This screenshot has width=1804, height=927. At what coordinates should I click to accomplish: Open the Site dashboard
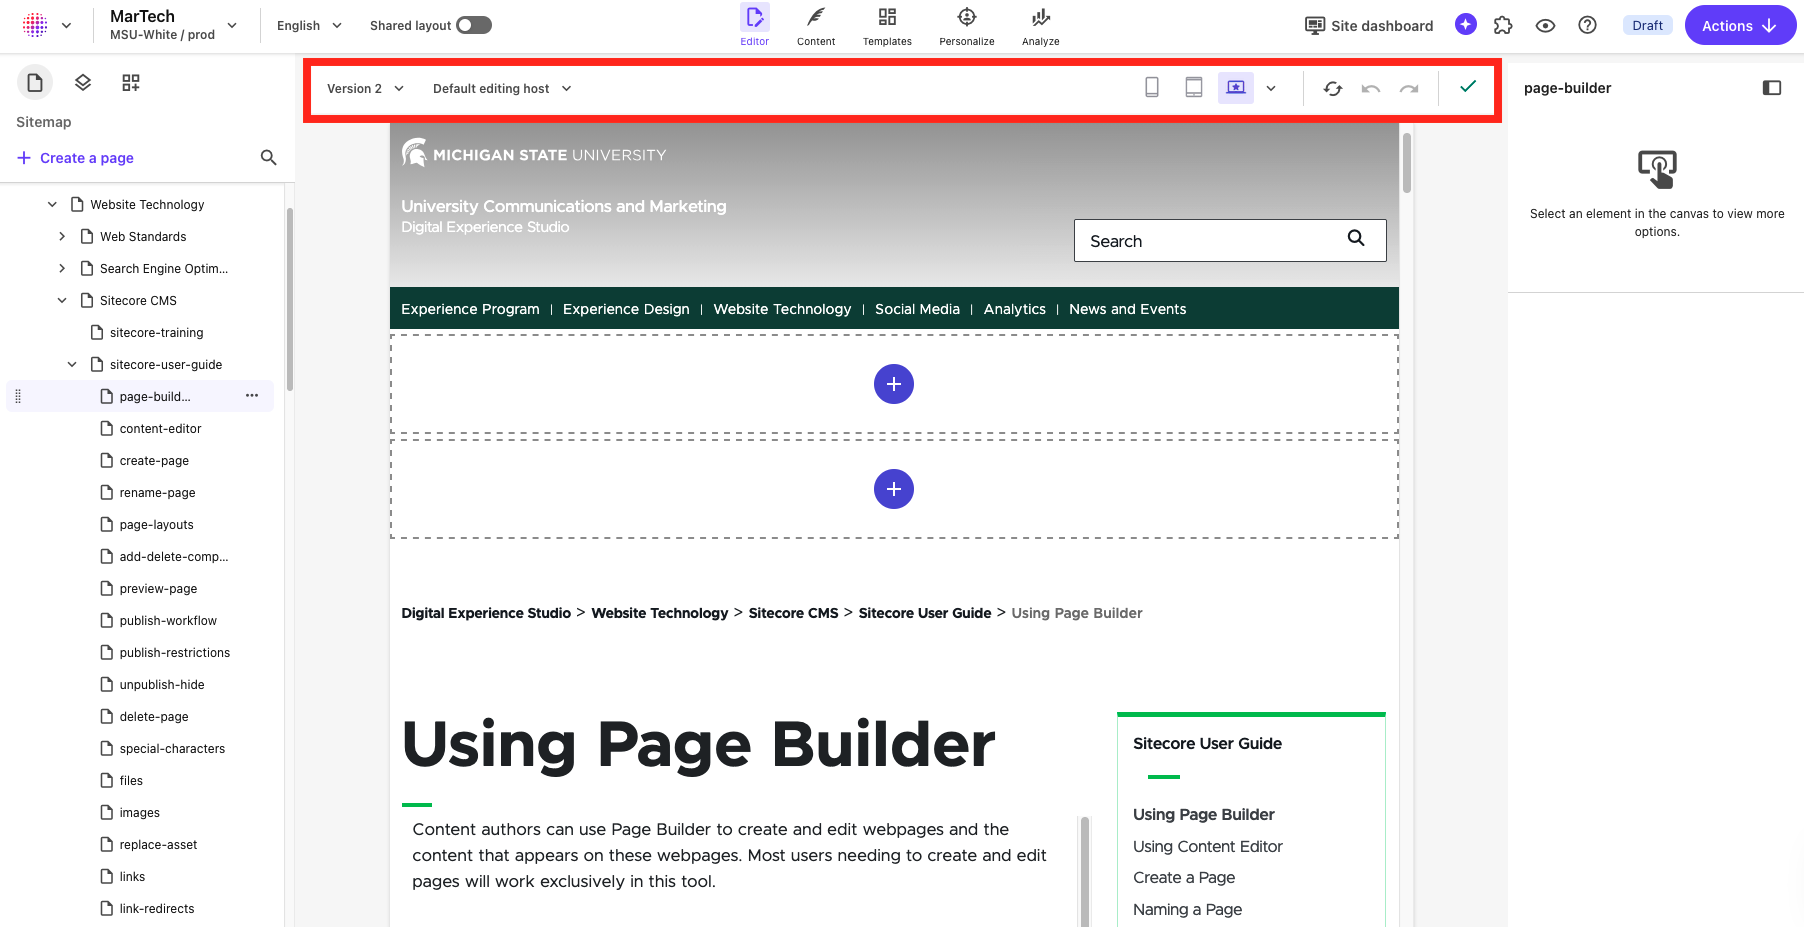click(1369, 25)
